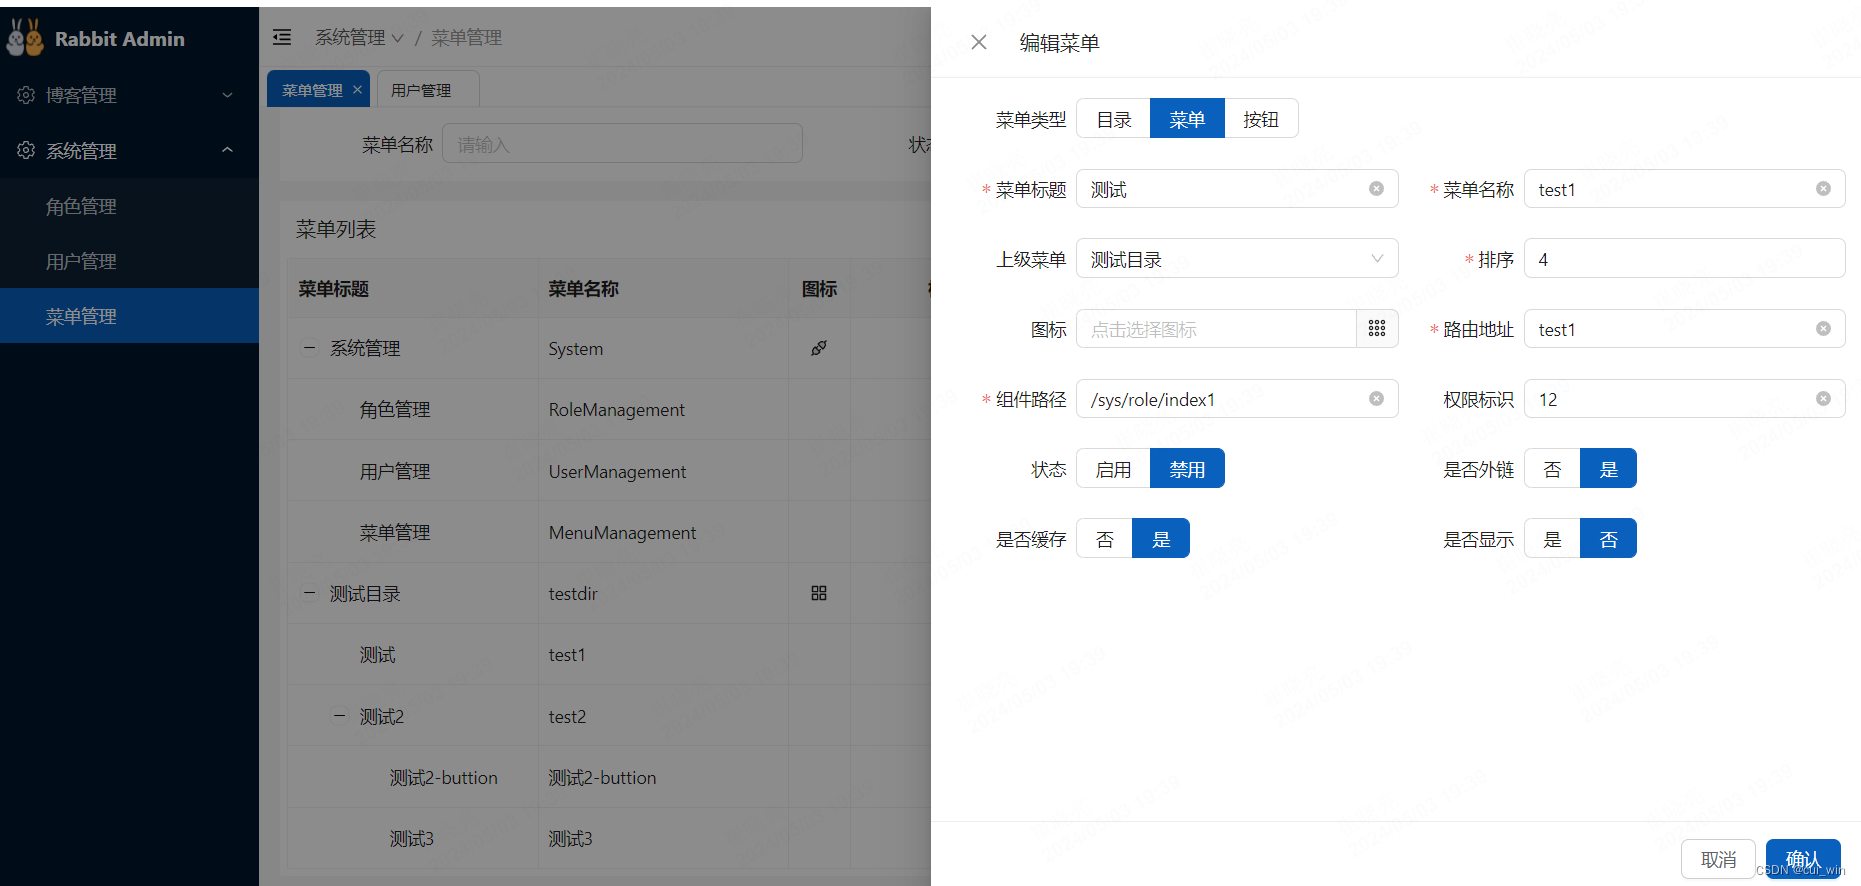Clear the 菜单名称 field in the edit drawer
The image size is (1861, 886).
tap(1823, 189)
